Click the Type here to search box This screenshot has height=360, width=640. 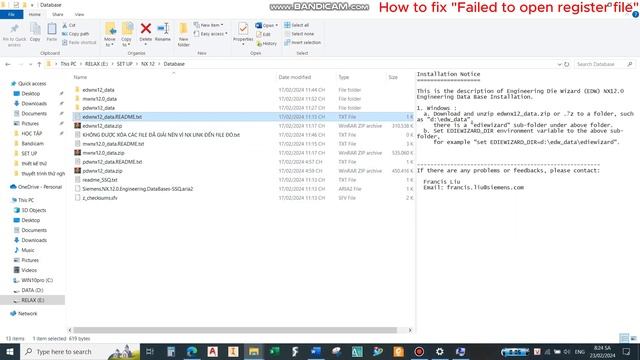80,351
